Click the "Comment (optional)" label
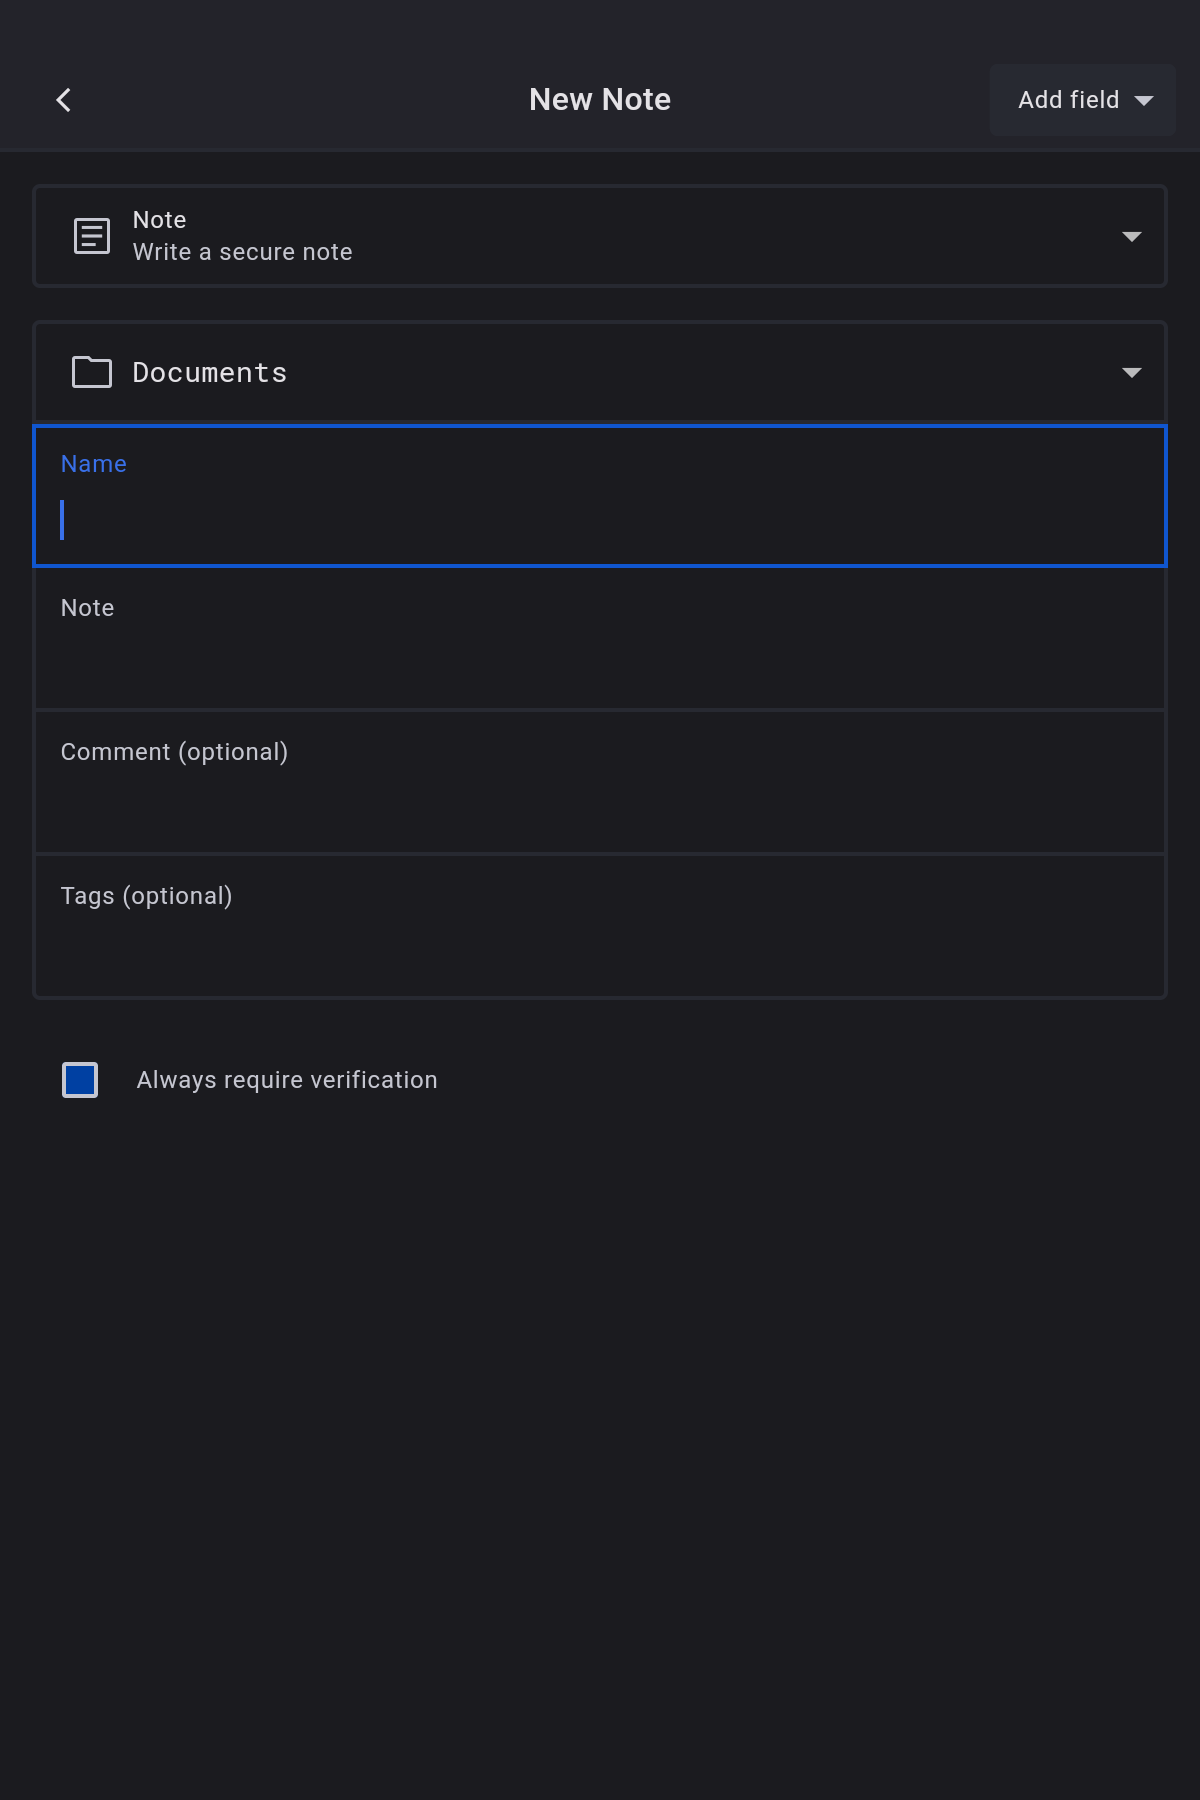This screenshot has width=1200, height=1800. point(174,752)
